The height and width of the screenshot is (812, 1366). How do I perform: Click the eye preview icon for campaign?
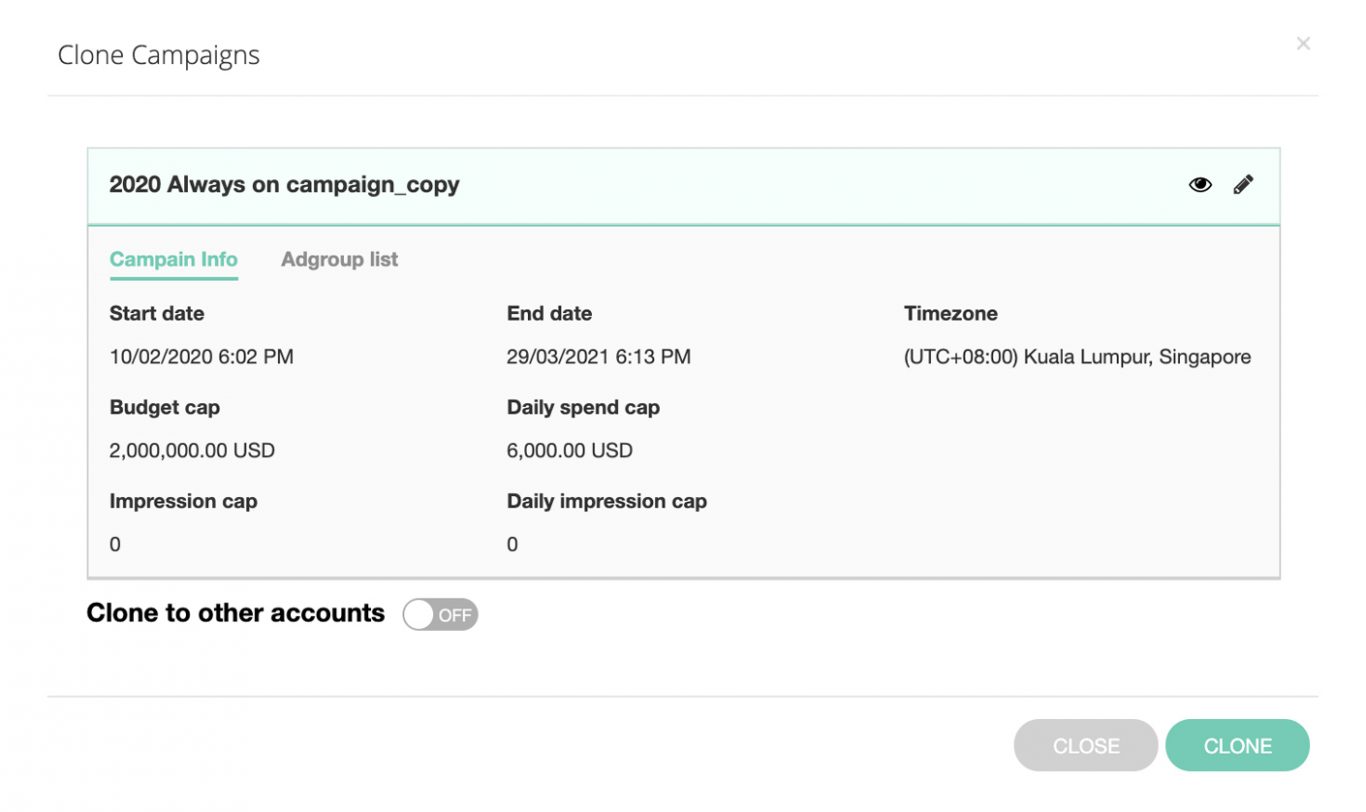tap(1200, 184)
